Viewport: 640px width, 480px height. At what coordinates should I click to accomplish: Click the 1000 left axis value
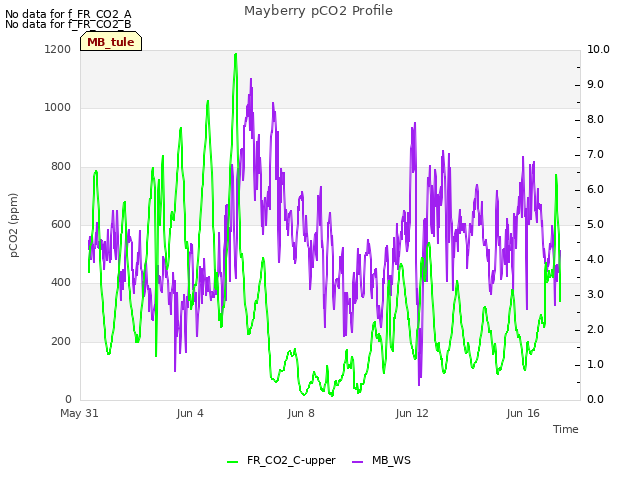[x=58, y=108]
